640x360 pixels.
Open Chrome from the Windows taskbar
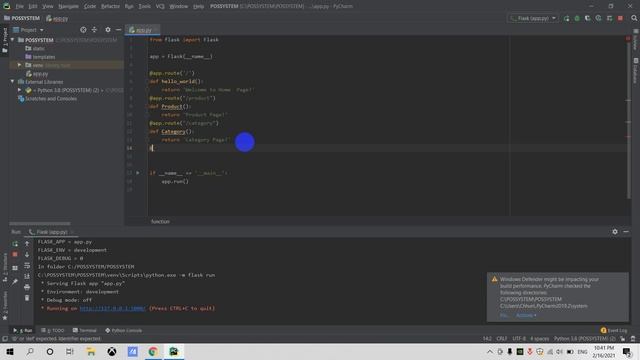pyautogui.click(x=153, y=351)
